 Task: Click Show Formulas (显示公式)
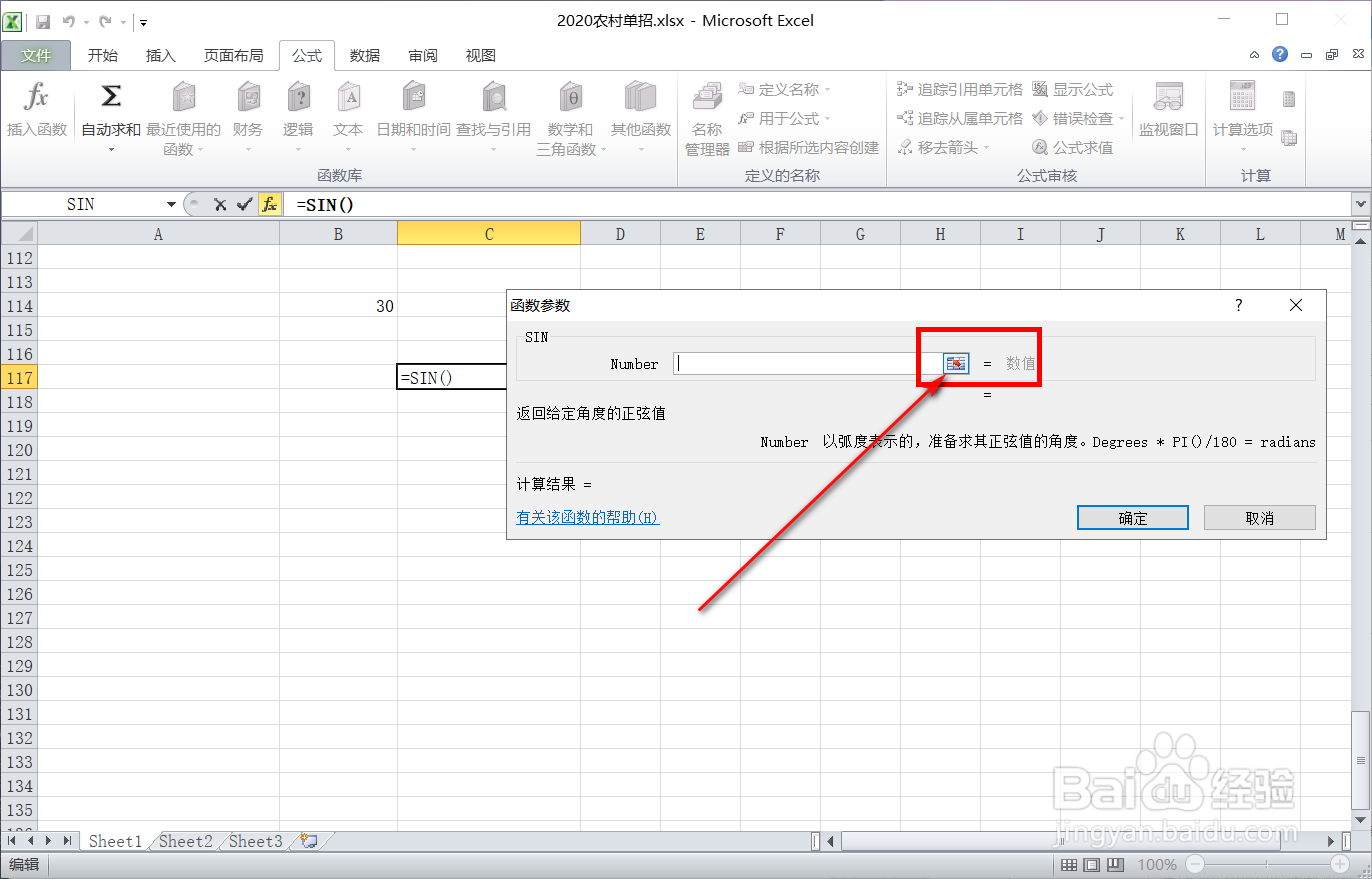(1073, 90)
